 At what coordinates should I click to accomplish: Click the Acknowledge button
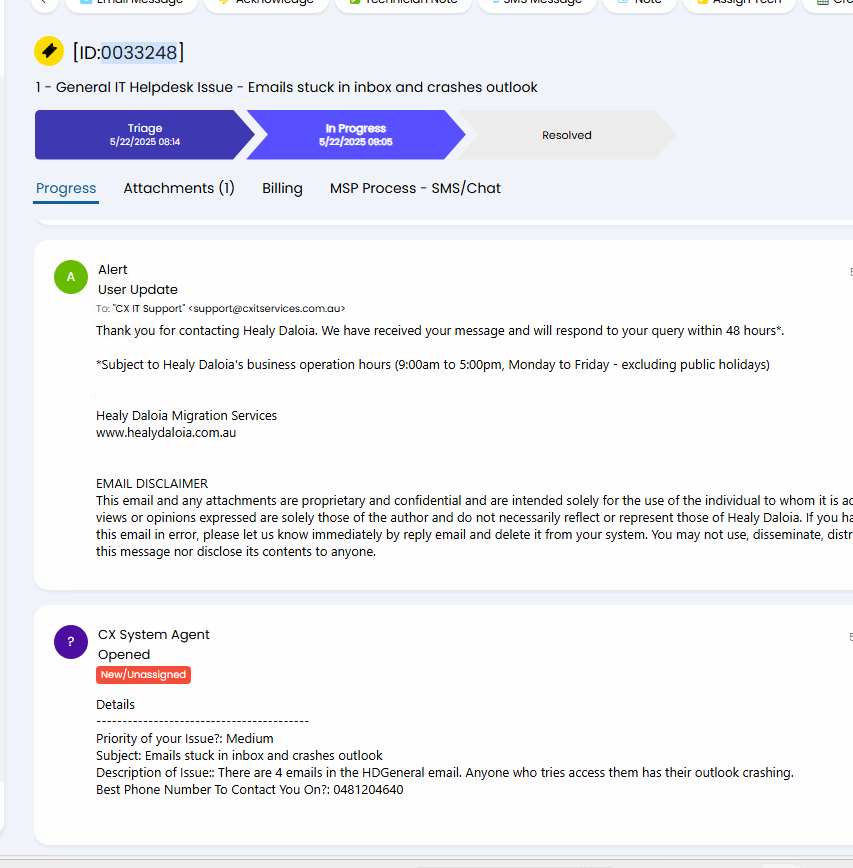266,3
